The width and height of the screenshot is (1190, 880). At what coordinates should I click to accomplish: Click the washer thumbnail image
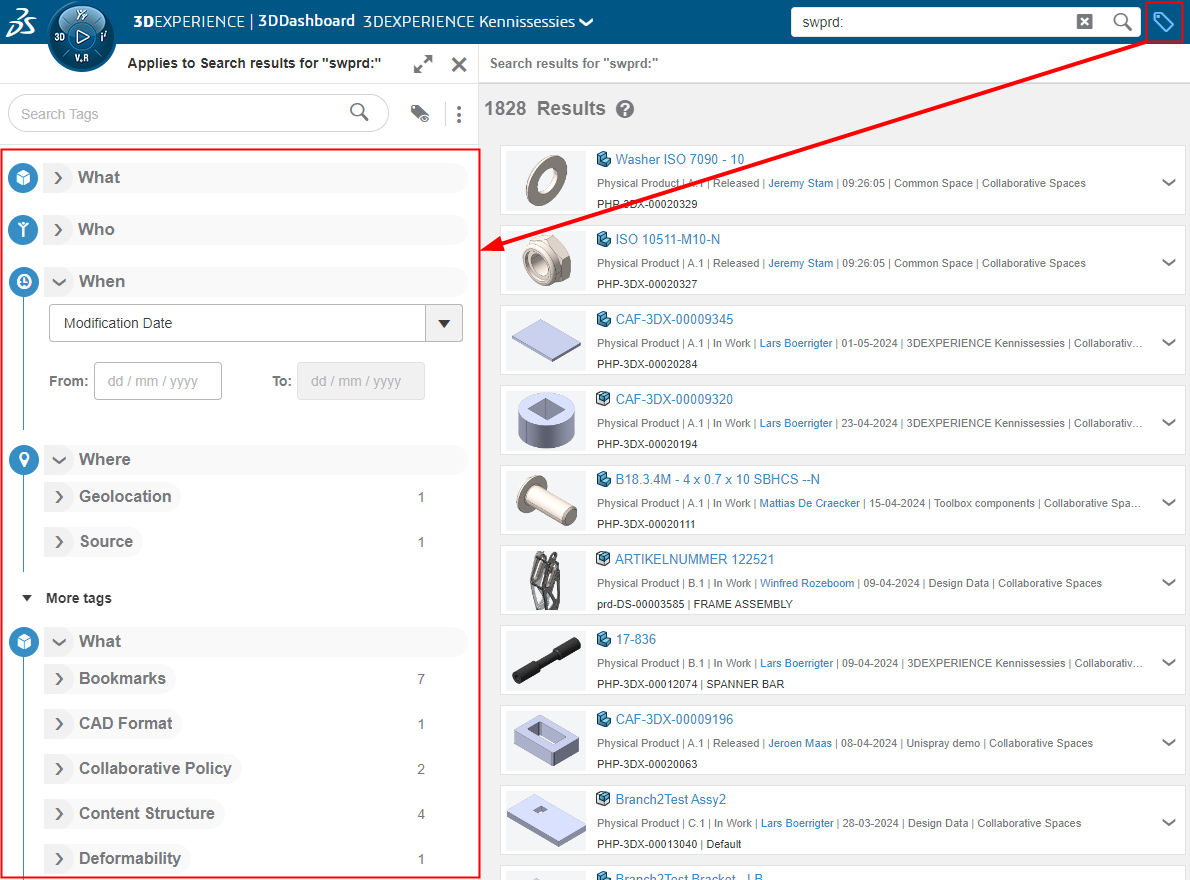click(x=546, y=181)
